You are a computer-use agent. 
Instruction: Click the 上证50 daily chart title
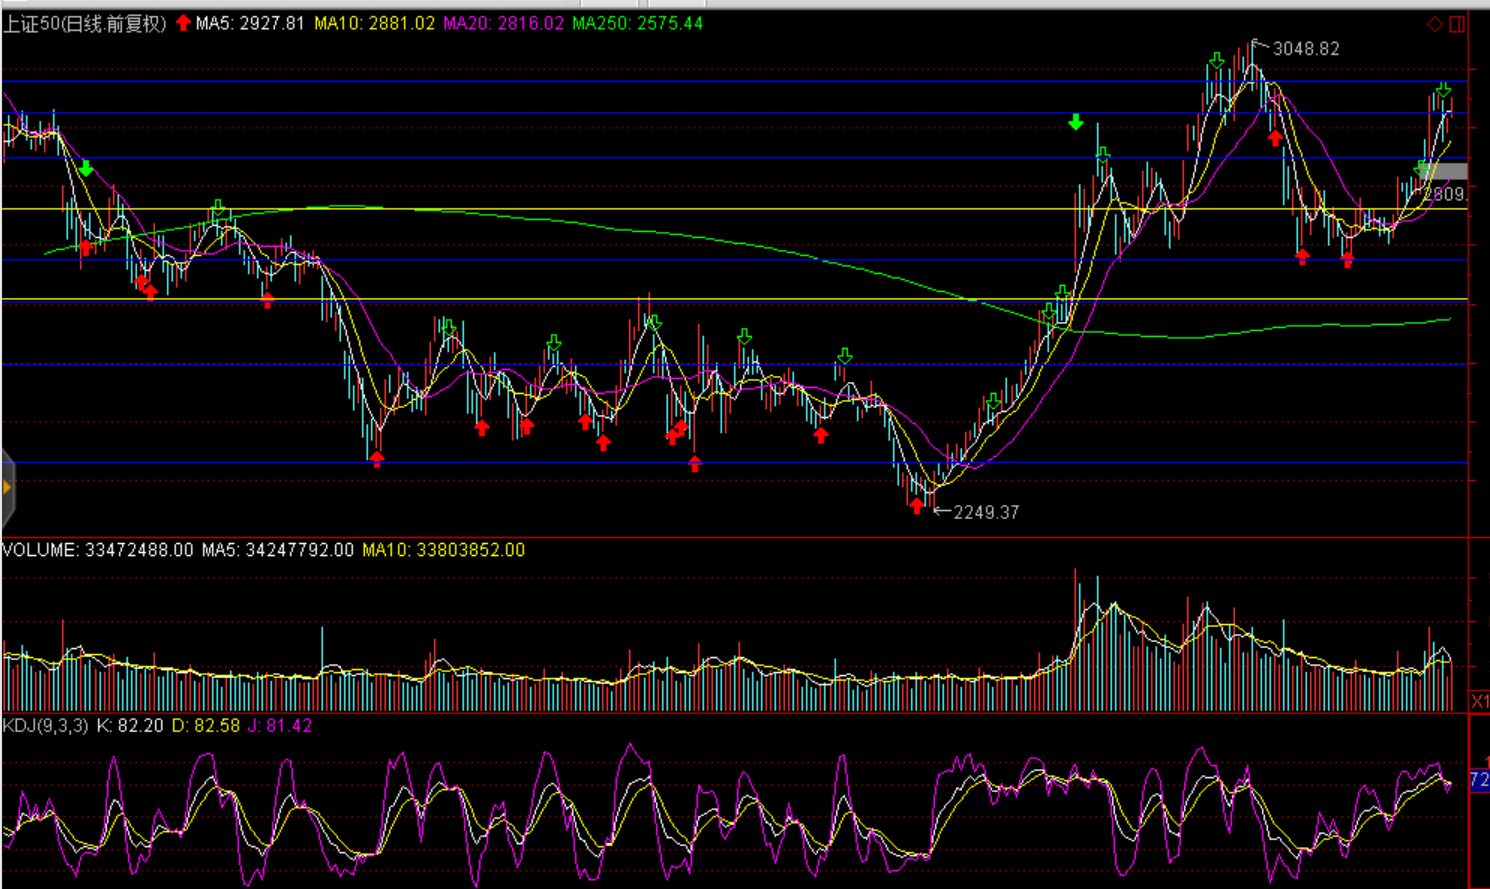pos(85,23)
